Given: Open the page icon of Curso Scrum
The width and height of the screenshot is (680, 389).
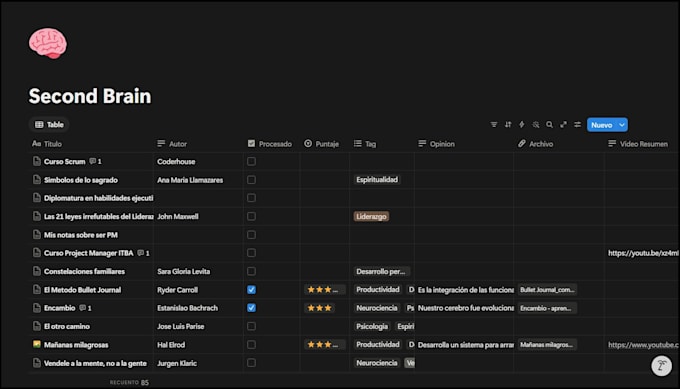Looking at the screenshot, I should tap(37, 161).
